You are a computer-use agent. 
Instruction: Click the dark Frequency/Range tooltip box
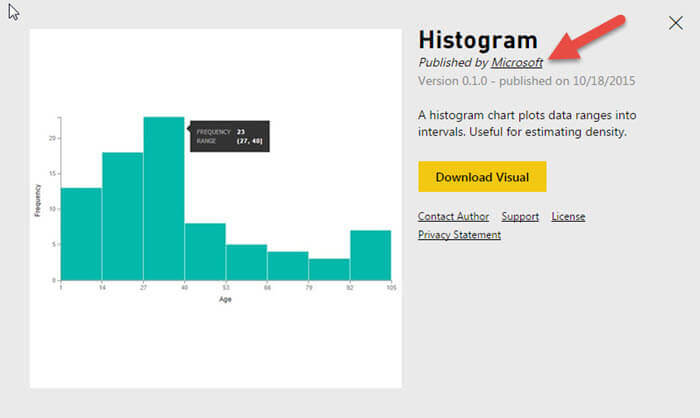(x=229, y=136)
